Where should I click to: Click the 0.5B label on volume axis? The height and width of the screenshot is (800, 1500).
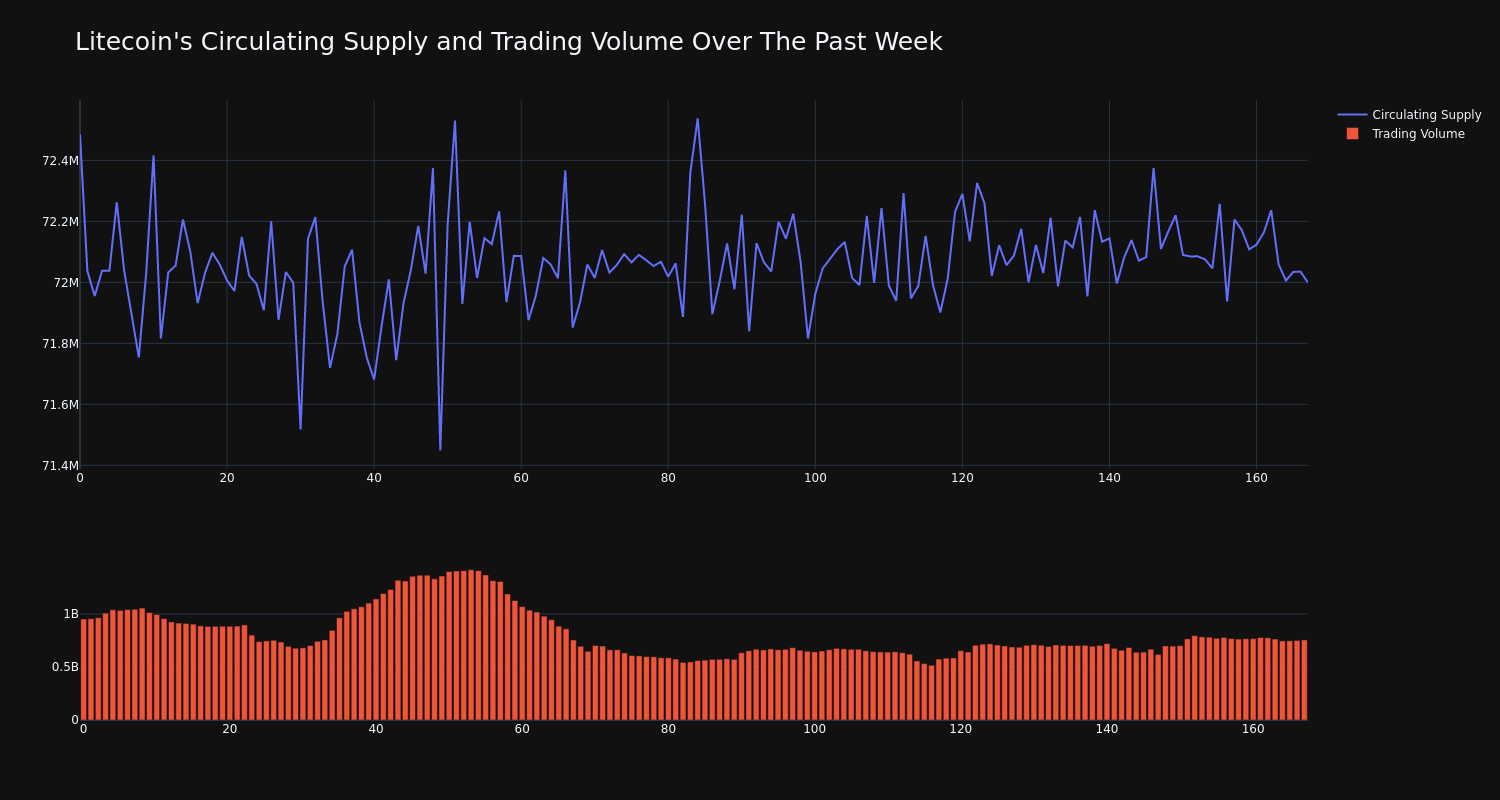[65, 667]
